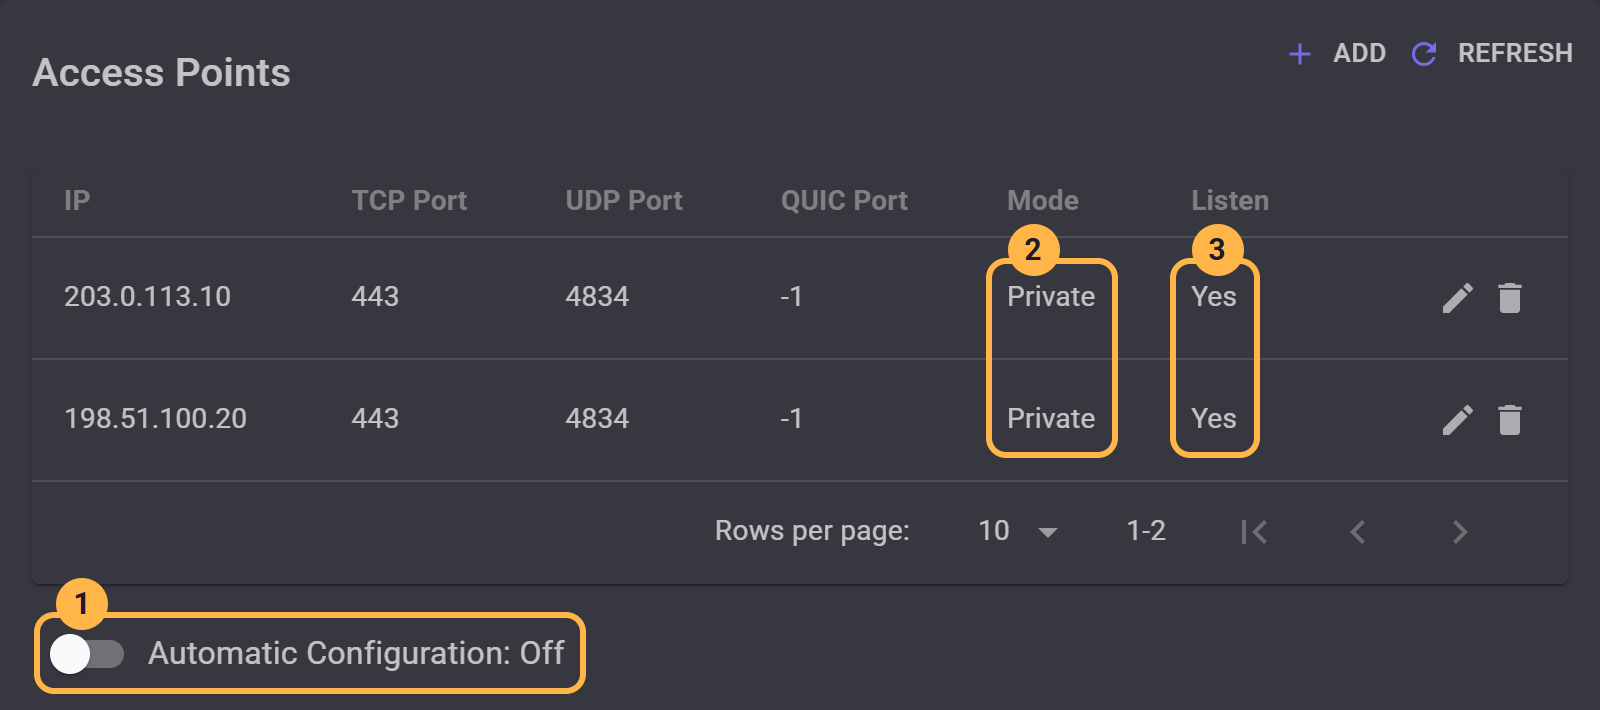The image size is (1600, 710).
Task: Click the 1-2 page range indicator
Action: click(x=1146, y=531)
